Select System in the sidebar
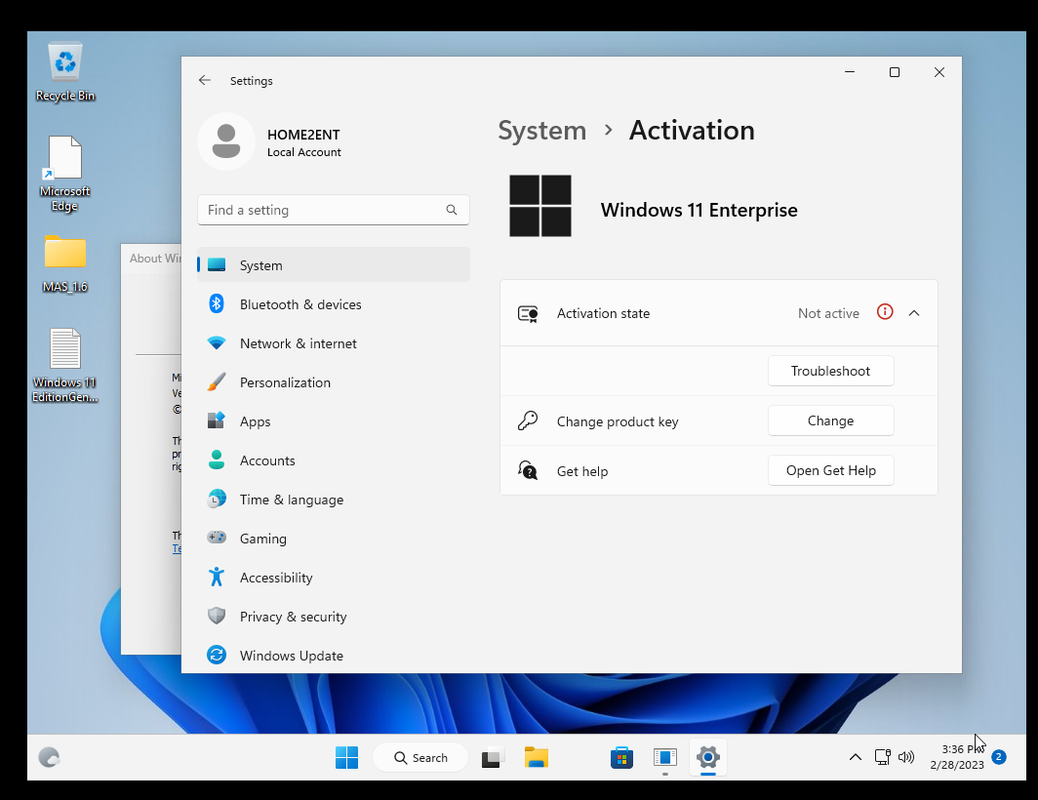Screen dimensions: 1038x800 click(333, 265)
